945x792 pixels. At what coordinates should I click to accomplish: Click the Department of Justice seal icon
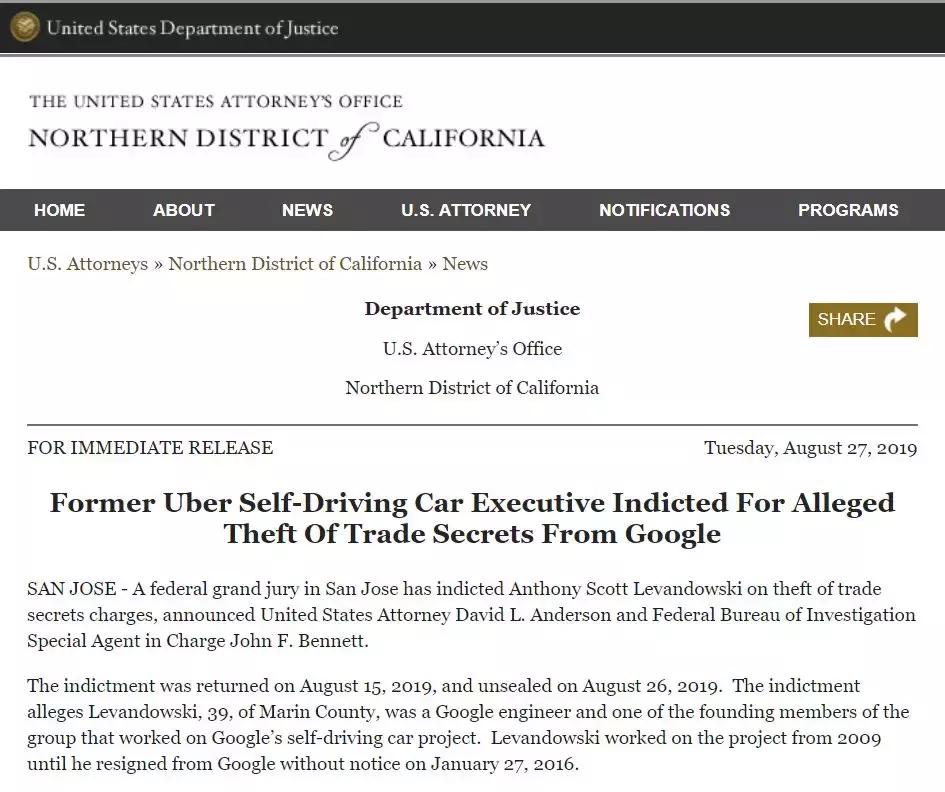[x=25, y=28]
